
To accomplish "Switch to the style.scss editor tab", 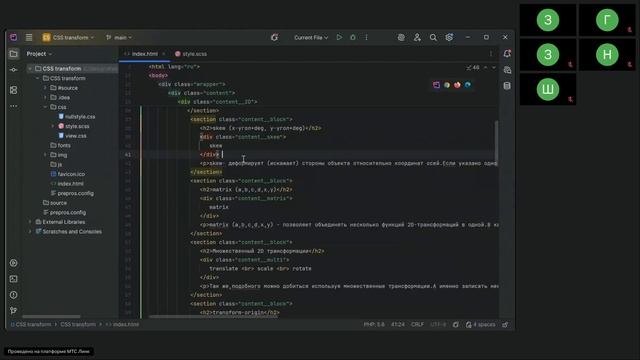I will (191, 53).
